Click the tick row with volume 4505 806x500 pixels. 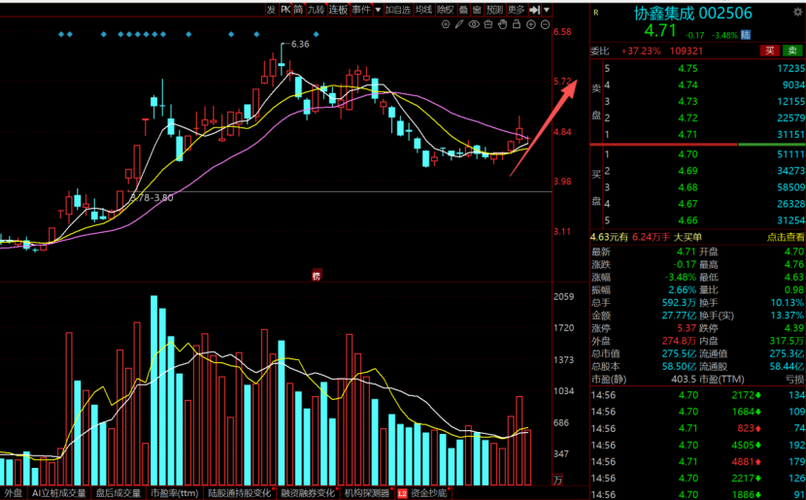[x=698, y=445]
